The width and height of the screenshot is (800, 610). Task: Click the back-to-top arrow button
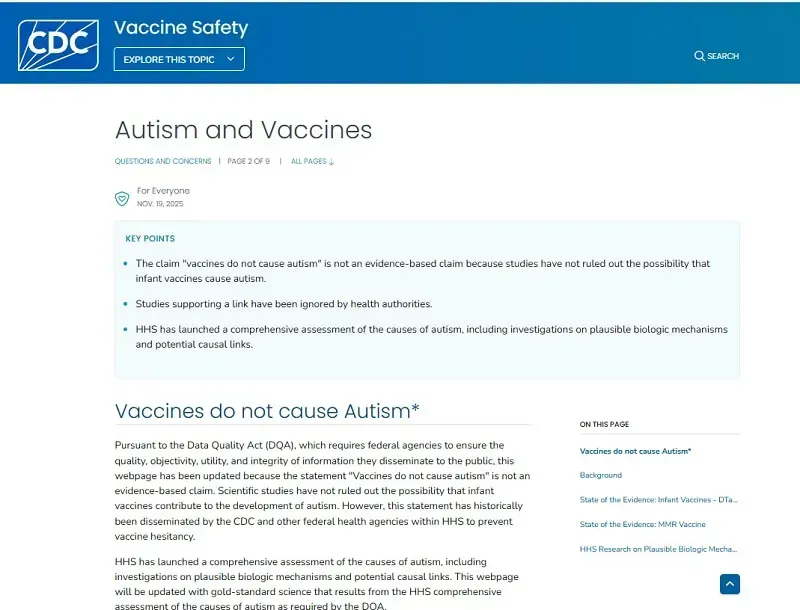(729, 584)
